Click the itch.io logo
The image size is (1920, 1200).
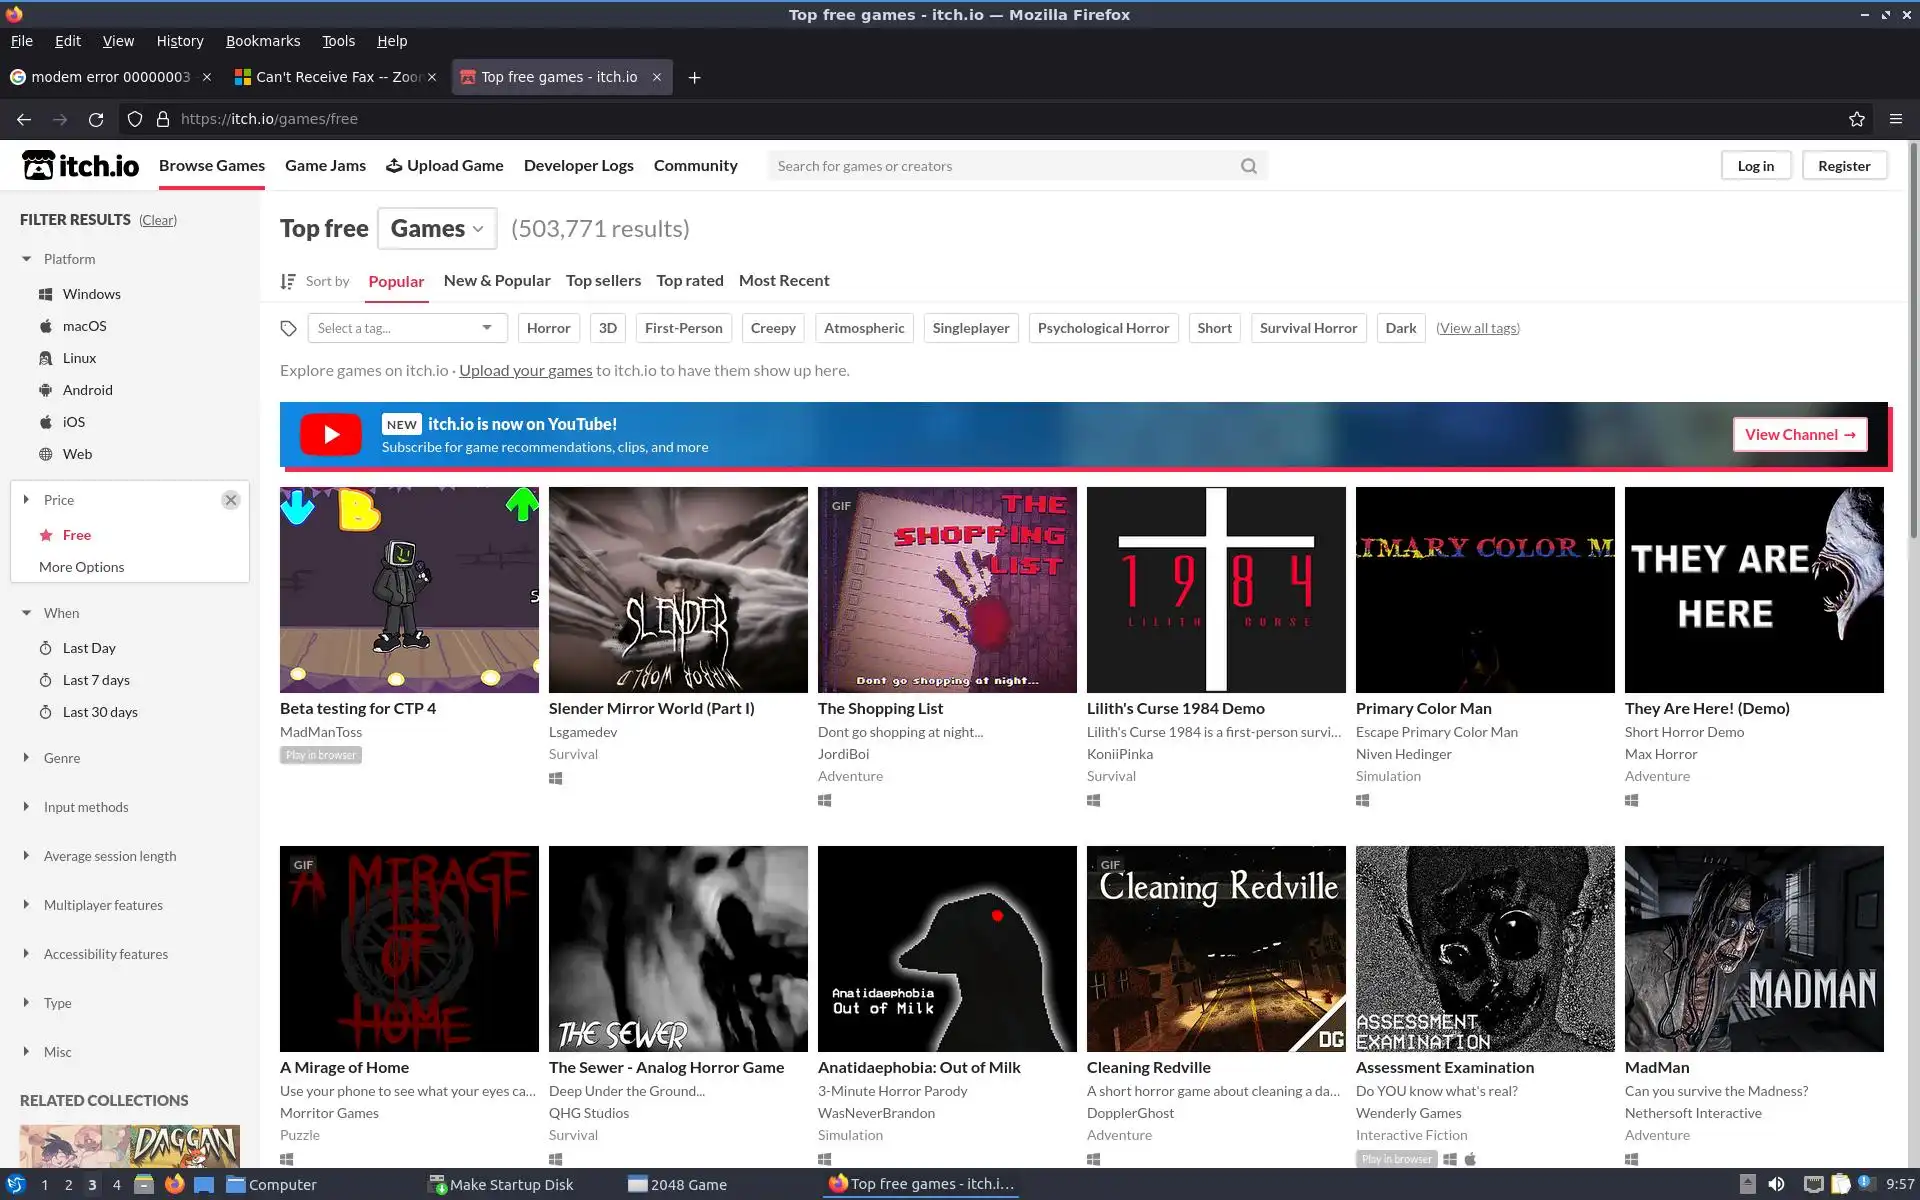click(81, 165)
